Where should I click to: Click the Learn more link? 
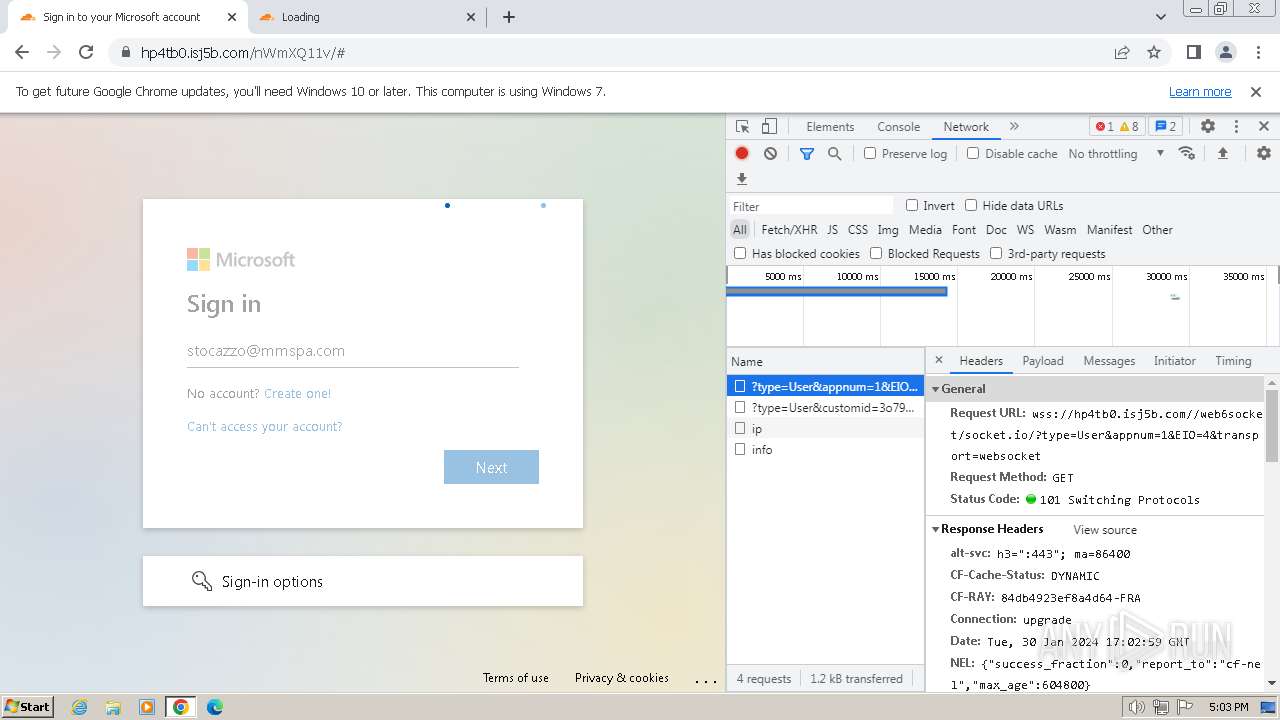coord(1200,91)
